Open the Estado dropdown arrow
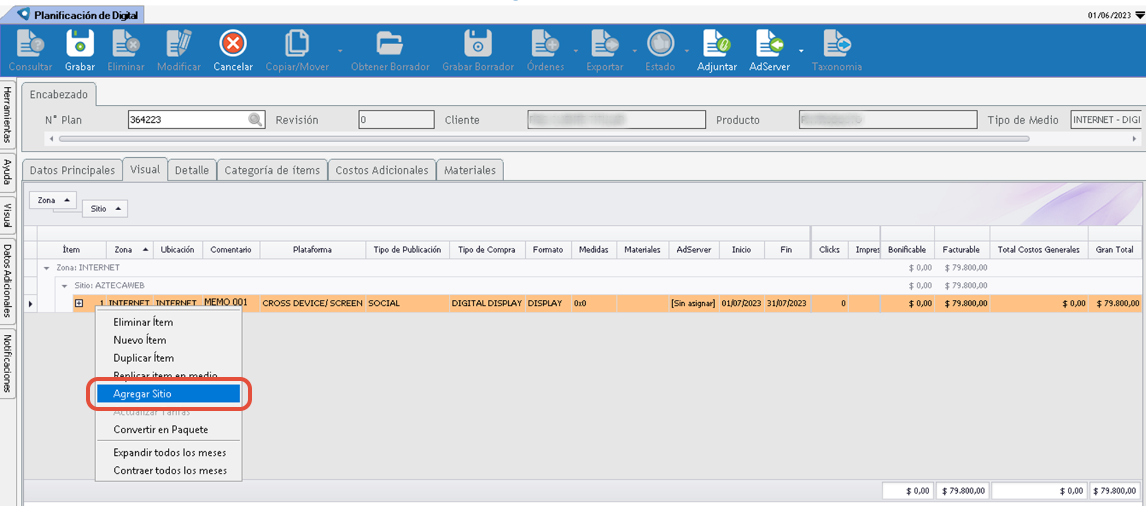This screenshot has width=1146, height=506. (x=688, y=51)
